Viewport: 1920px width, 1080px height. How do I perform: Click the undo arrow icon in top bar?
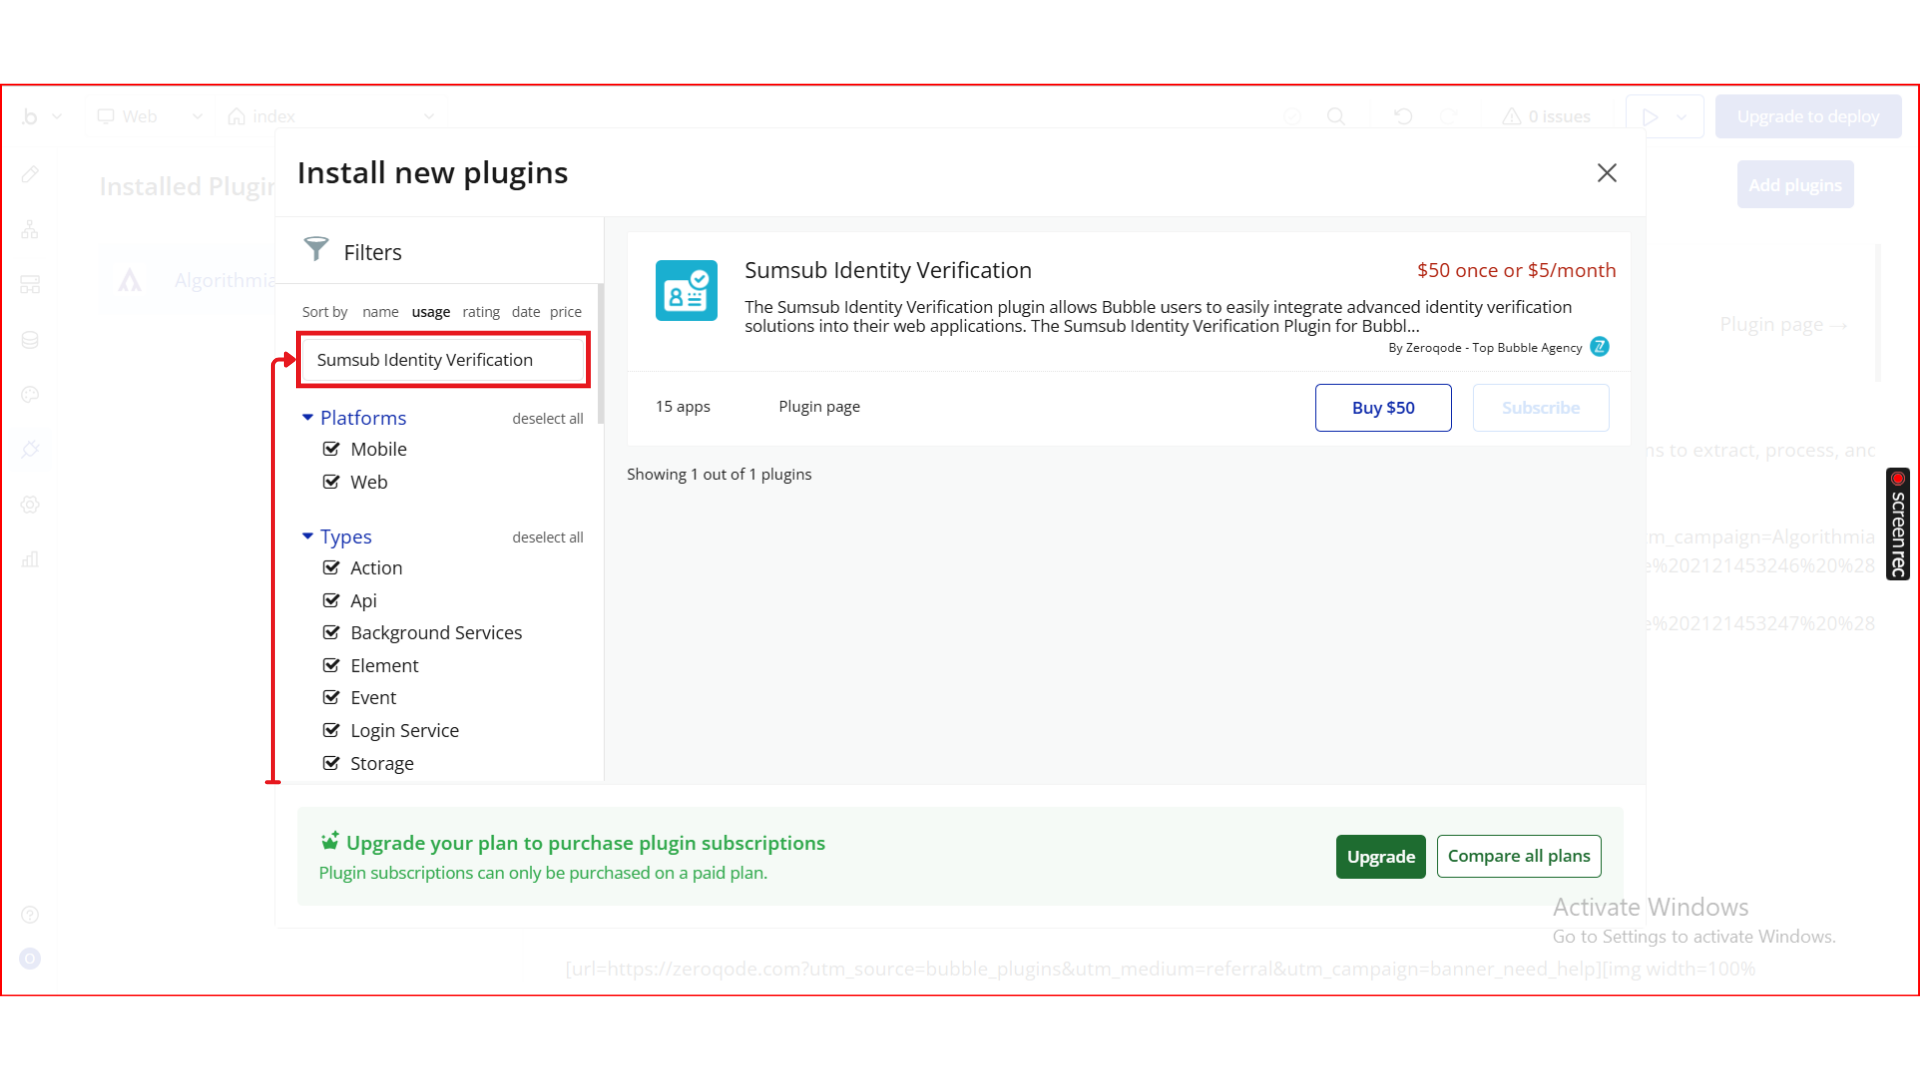[x=1403, y=117]
